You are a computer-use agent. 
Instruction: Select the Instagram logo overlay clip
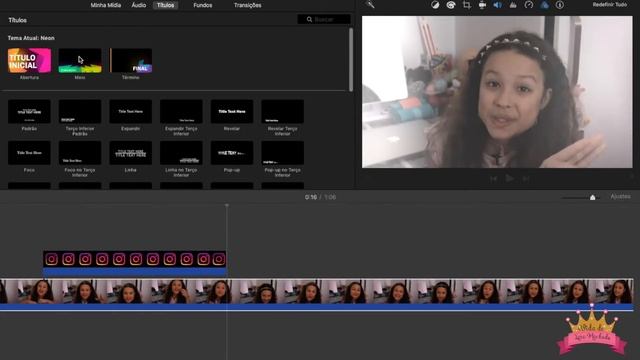coord(134,259)
